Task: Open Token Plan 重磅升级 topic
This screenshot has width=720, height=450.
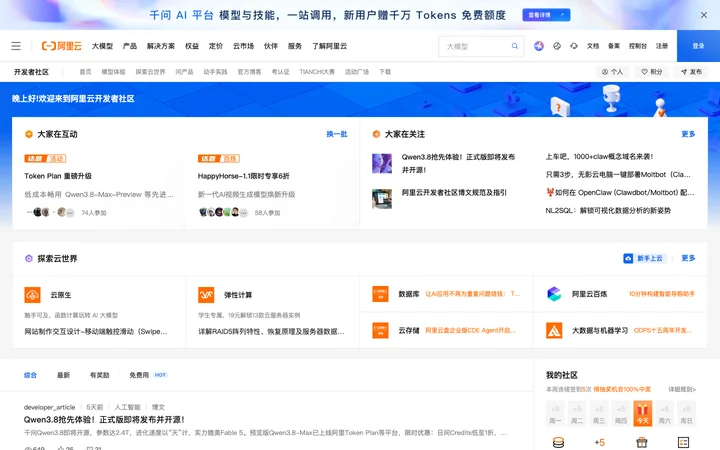Action: coord(58,176)
